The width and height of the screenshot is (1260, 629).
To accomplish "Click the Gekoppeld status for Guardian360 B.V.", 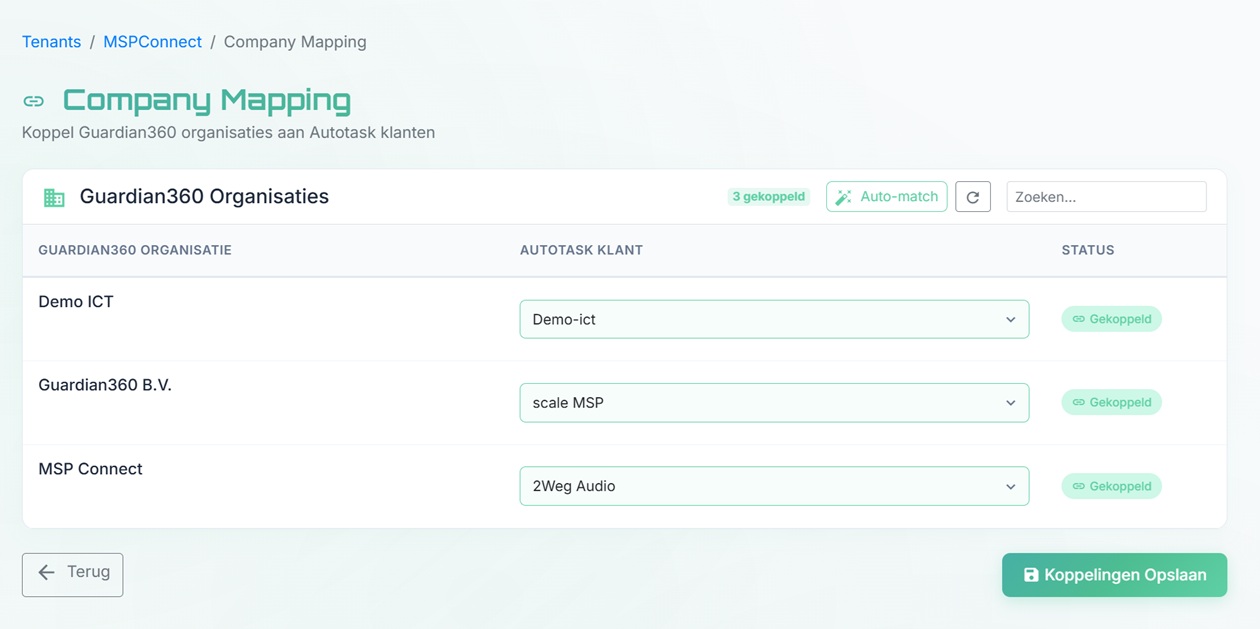I will [x=1111, y=403].
